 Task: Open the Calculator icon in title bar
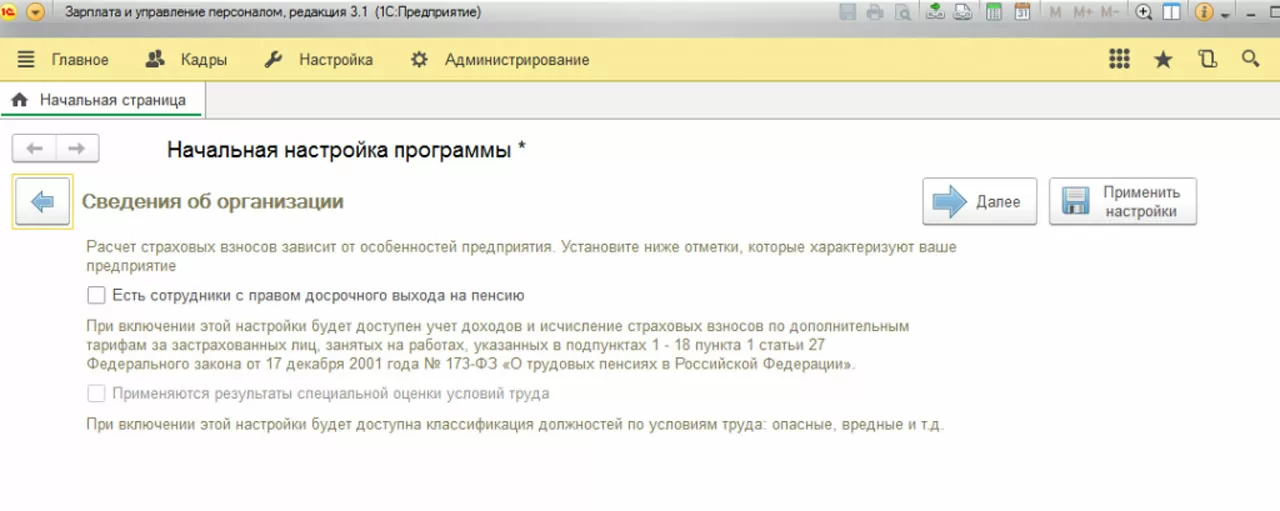[x=993, y=13]
